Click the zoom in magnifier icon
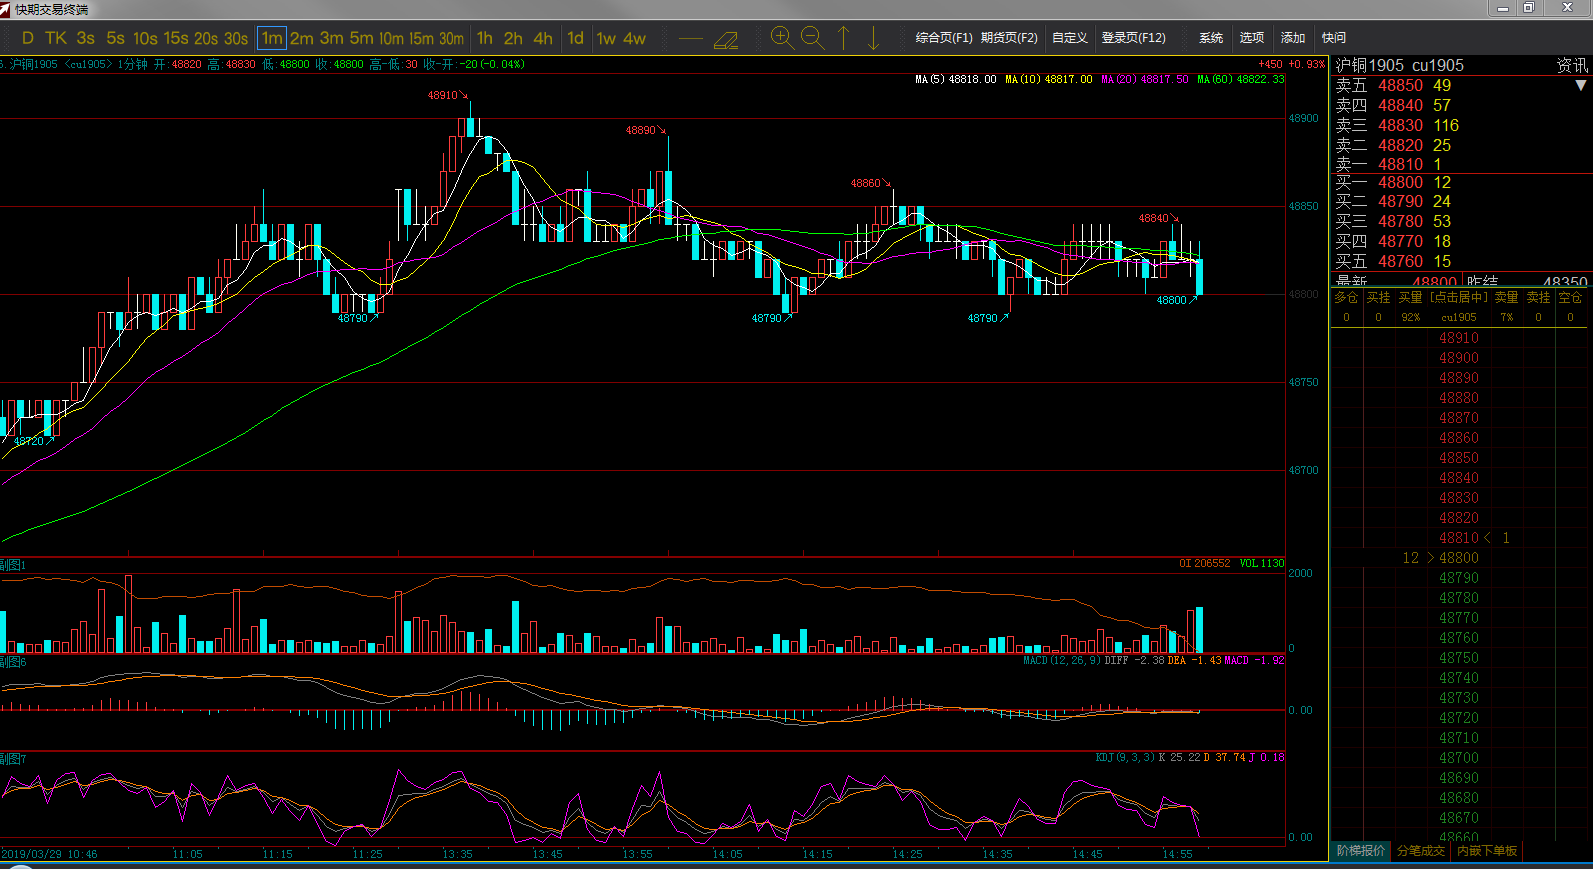 coord(782,38)
